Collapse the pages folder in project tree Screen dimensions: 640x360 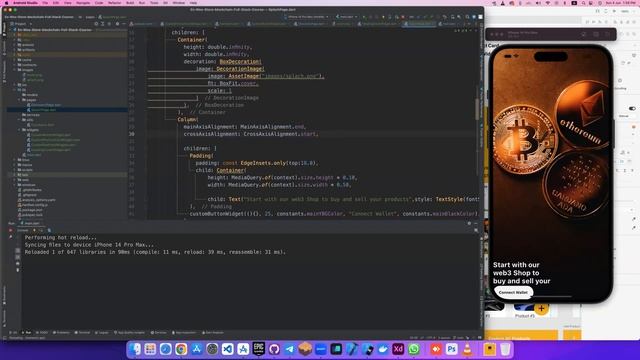point(19,100)
